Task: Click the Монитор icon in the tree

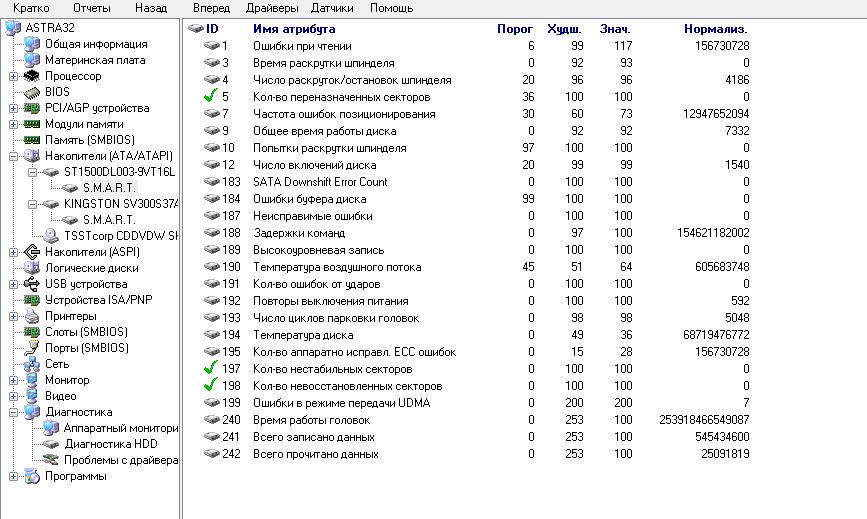Action: [32, 380]
